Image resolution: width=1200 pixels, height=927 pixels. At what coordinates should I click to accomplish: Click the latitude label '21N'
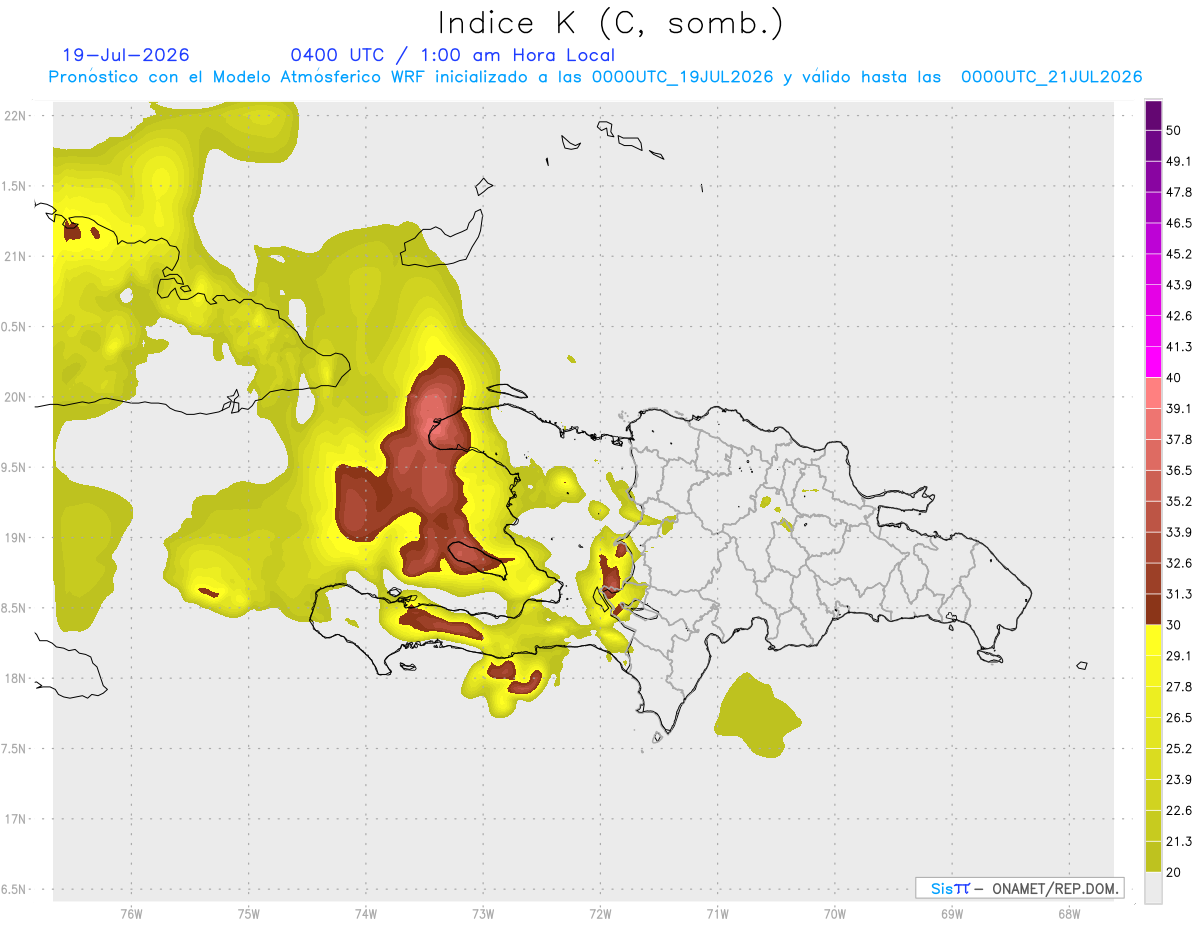click(16, 256)
